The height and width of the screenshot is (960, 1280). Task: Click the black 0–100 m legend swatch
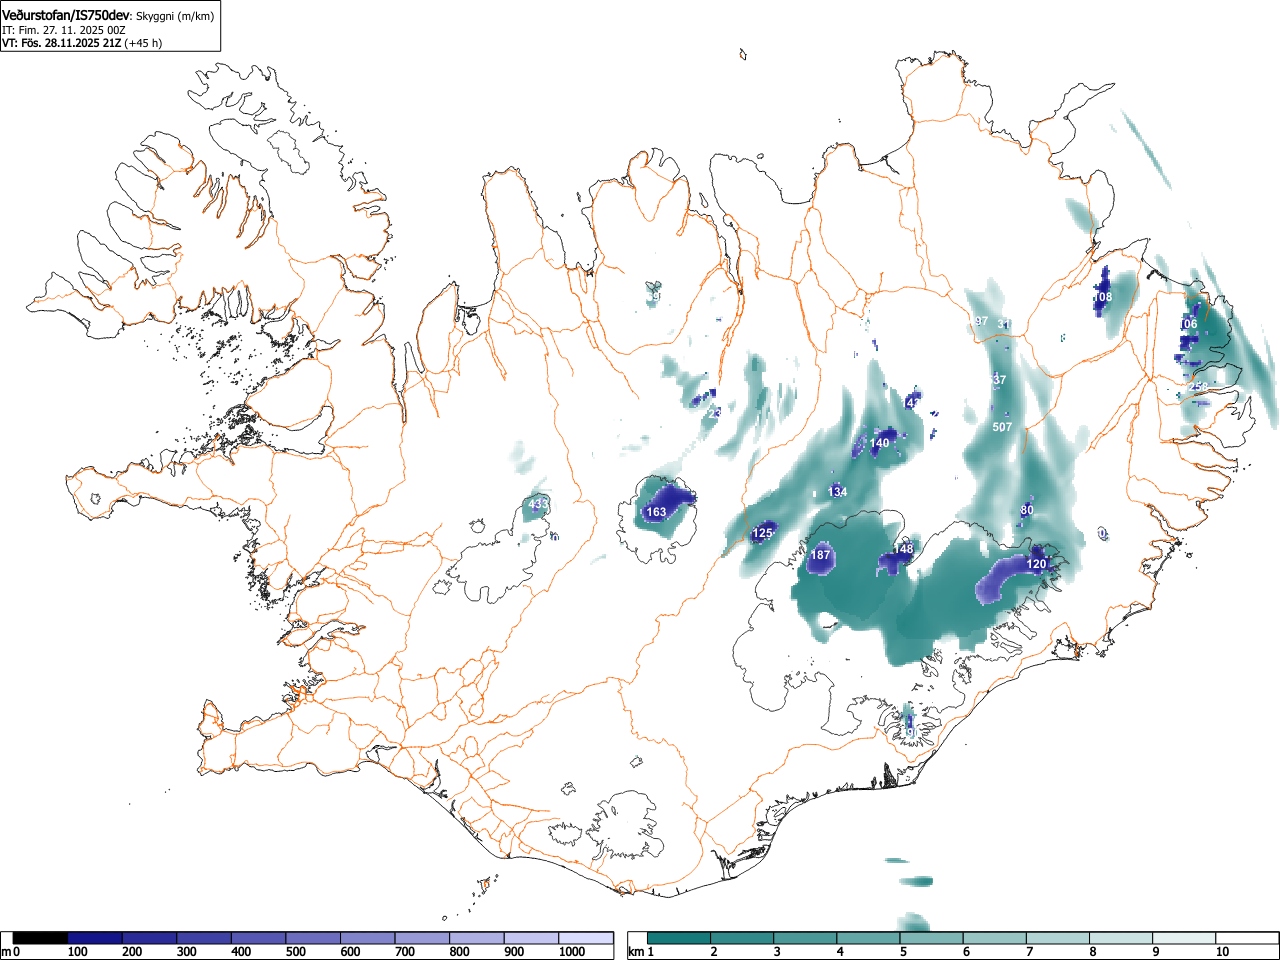click(x=40, y=938)
